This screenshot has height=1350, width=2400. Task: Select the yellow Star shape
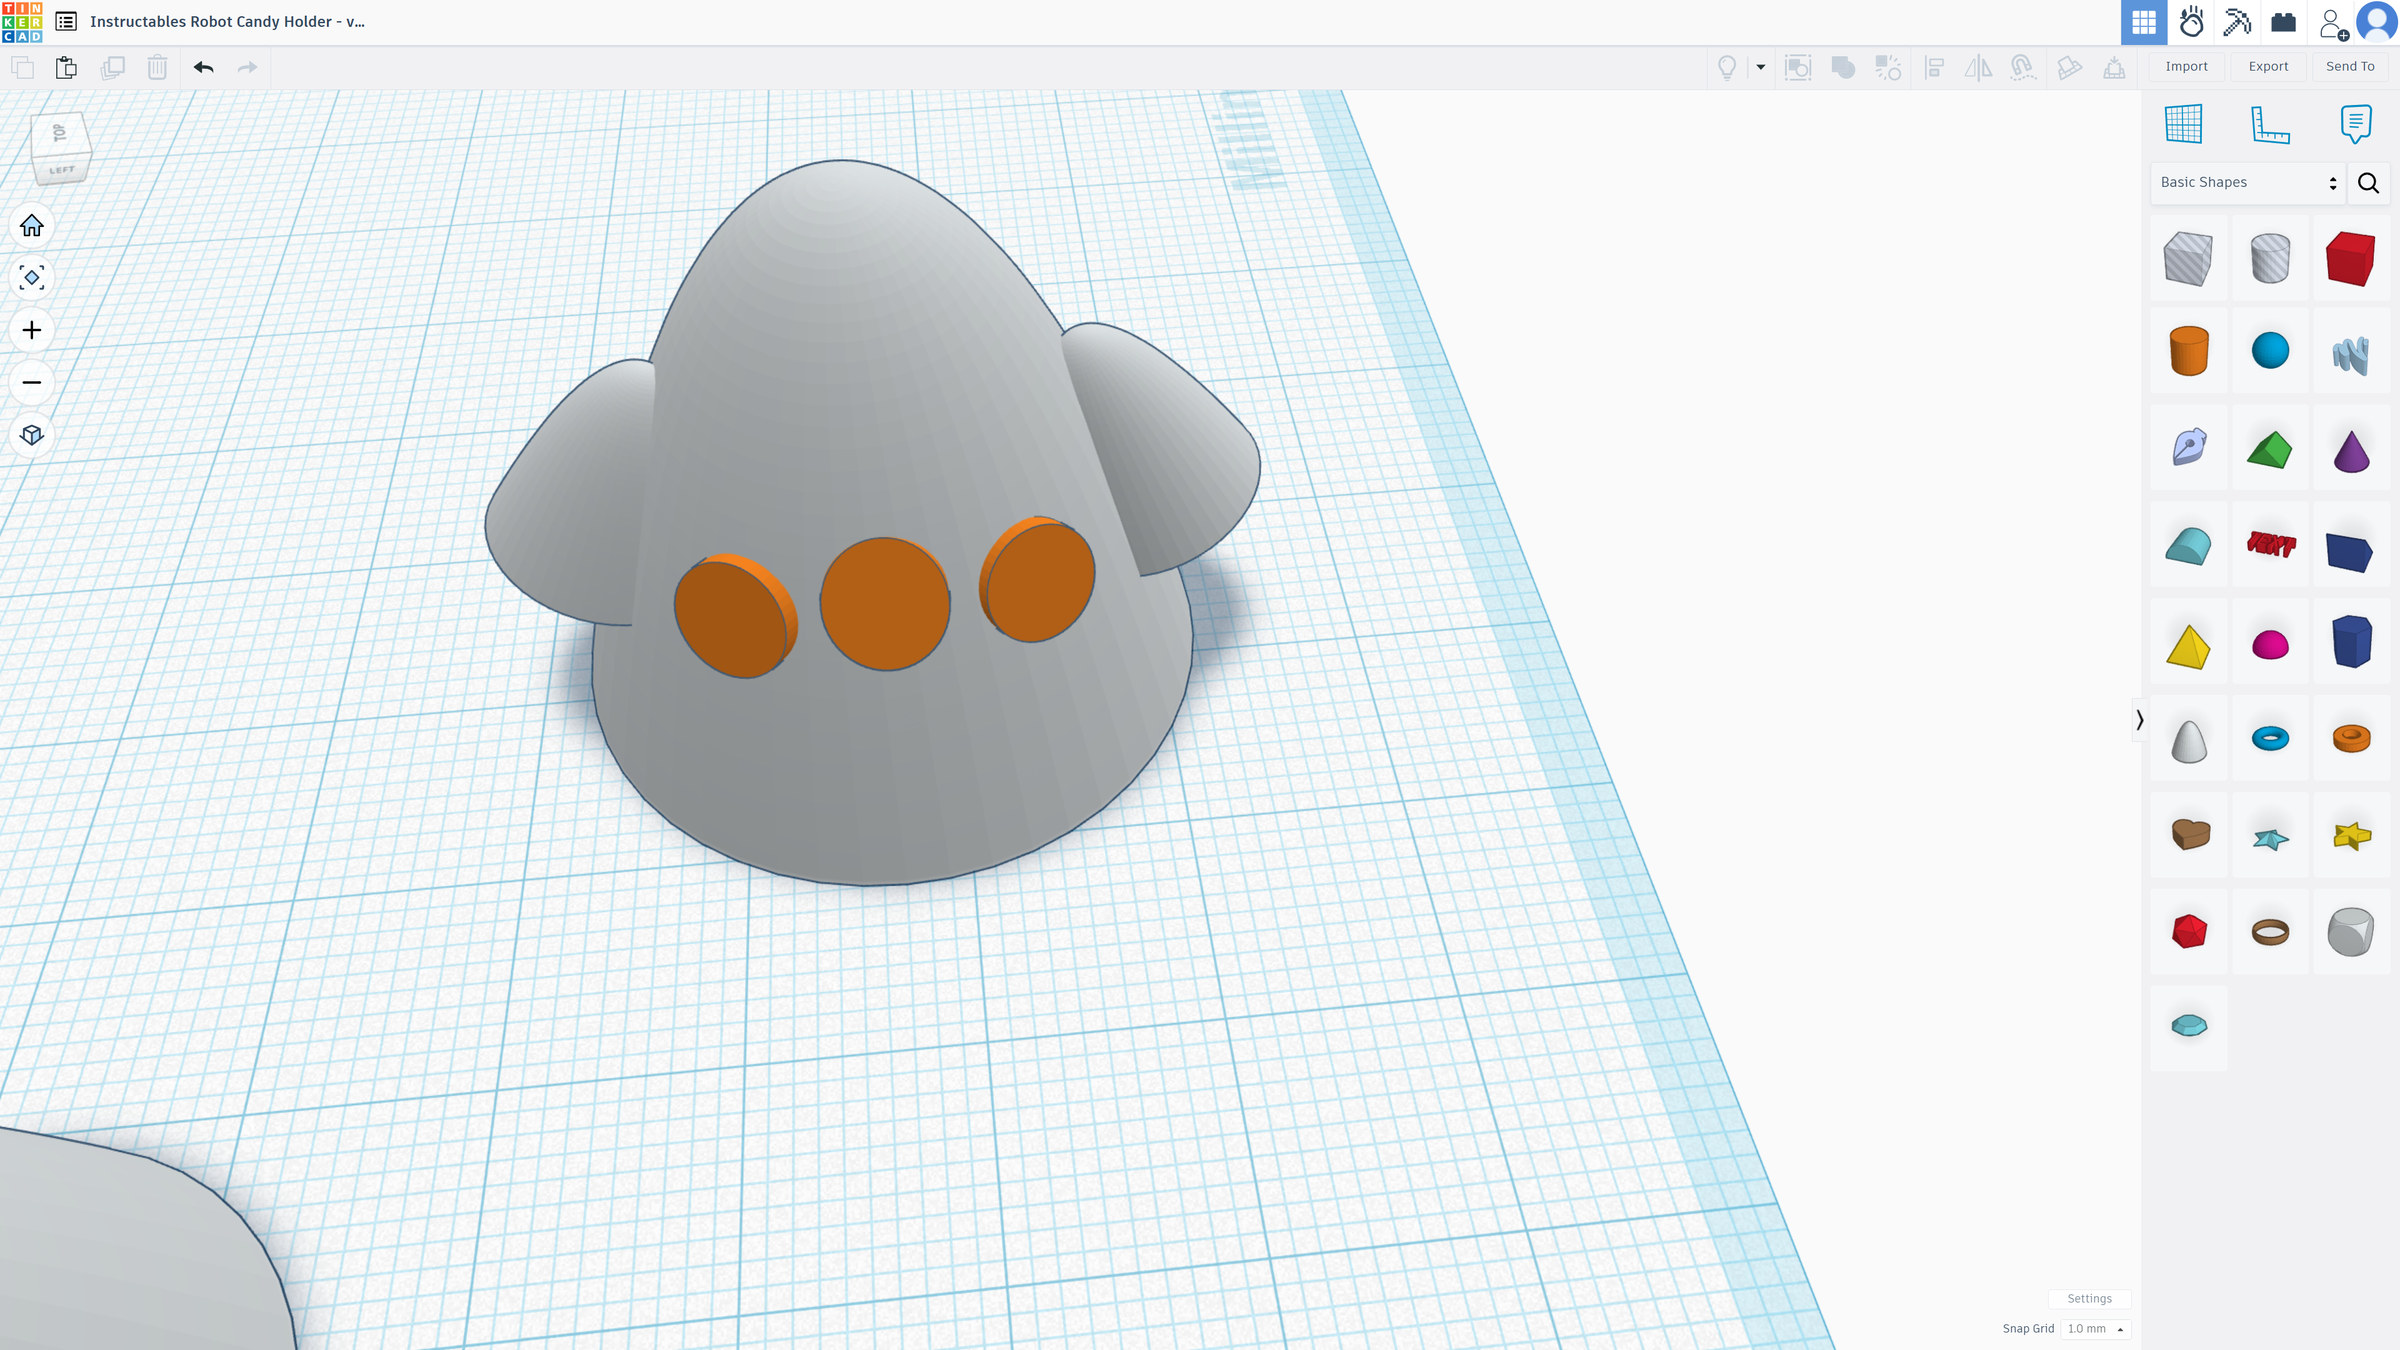click(2351, 835)
